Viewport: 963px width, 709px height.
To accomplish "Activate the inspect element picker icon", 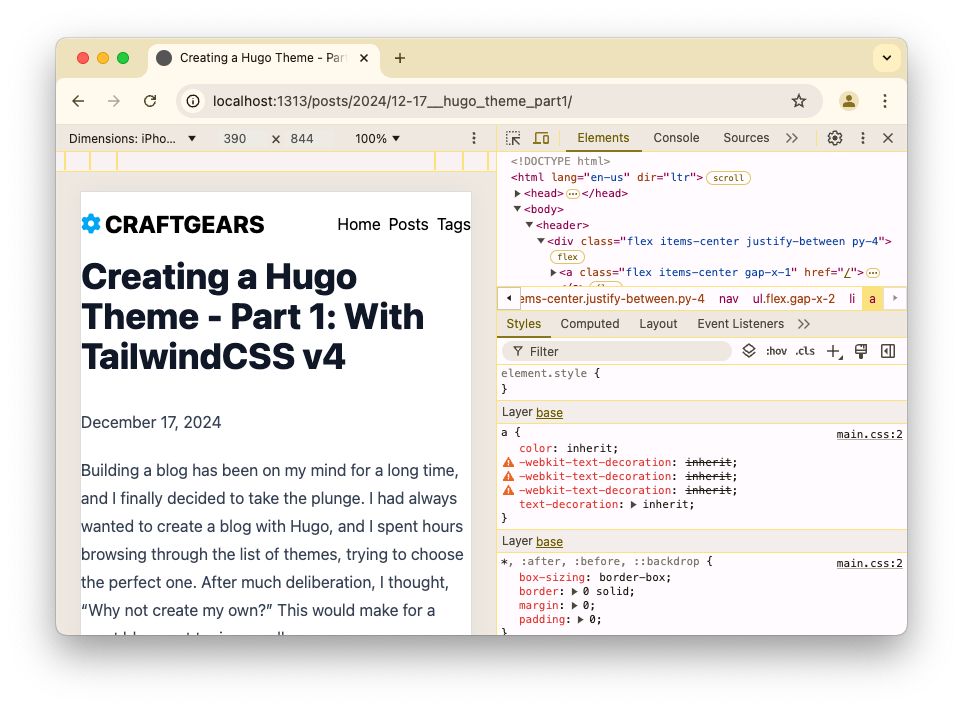I will pyautogui.click(x=513, y=138).
